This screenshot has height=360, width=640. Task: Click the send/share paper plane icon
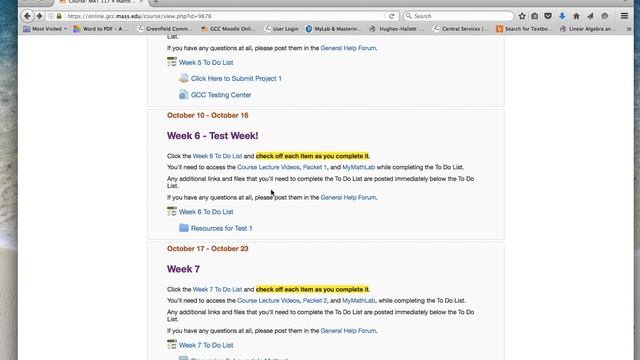(x=590, y=16)
